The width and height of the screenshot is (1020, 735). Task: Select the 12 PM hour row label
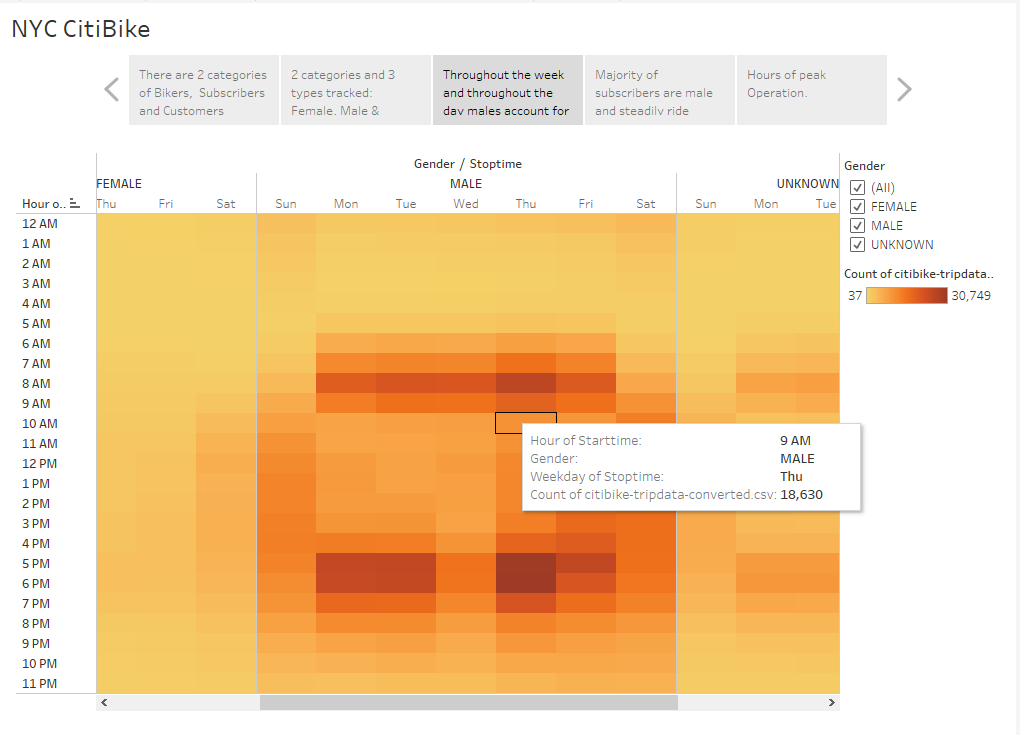[x=39, y=464]
